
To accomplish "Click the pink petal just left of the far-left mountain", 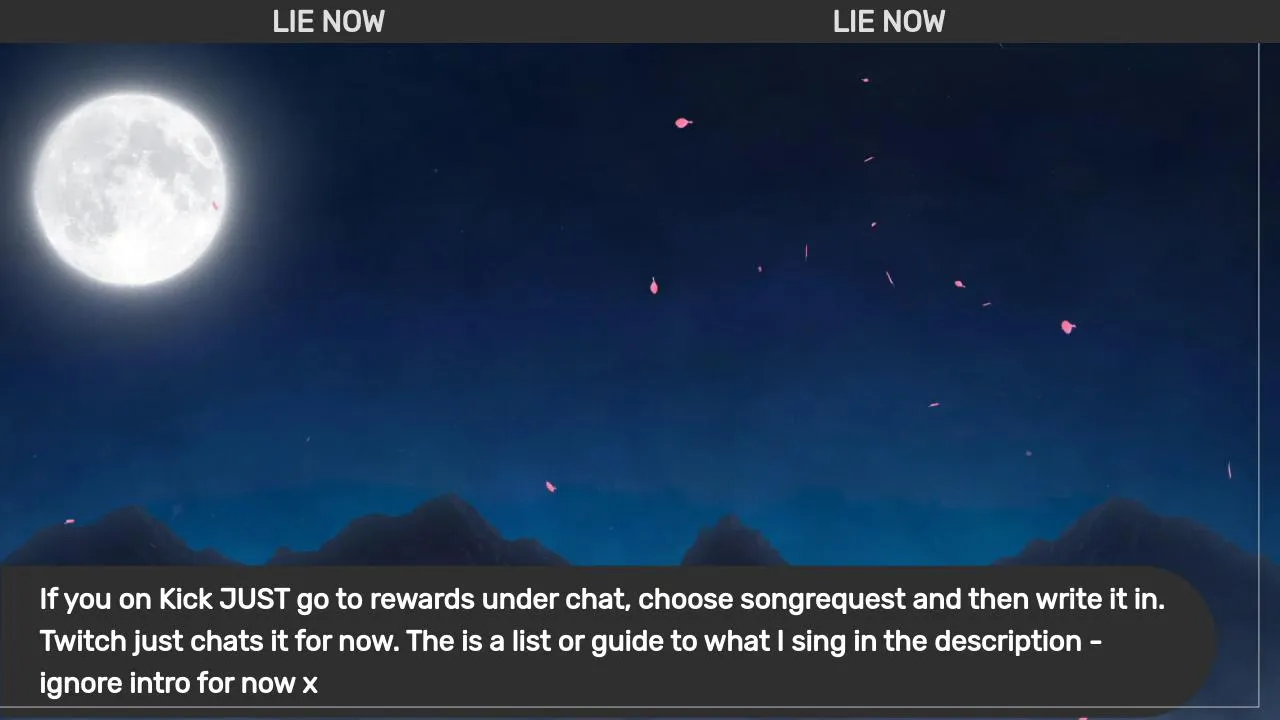I will (x=69, y=521).
